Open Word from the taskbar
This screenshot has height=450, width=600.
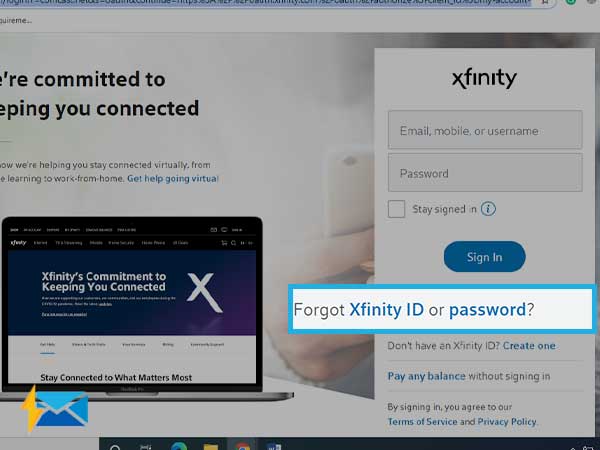(x=274, y=446)
